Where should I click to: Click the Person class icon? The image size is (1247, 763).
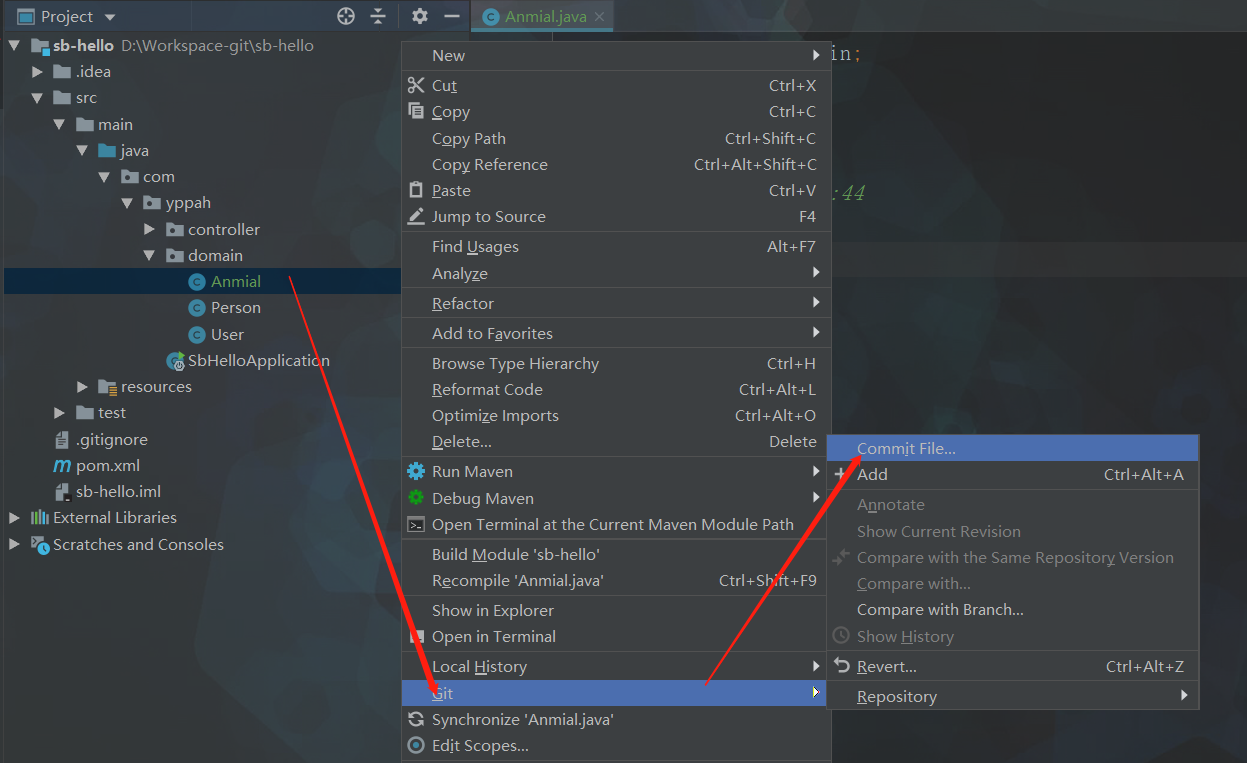(x=197, y=308)
